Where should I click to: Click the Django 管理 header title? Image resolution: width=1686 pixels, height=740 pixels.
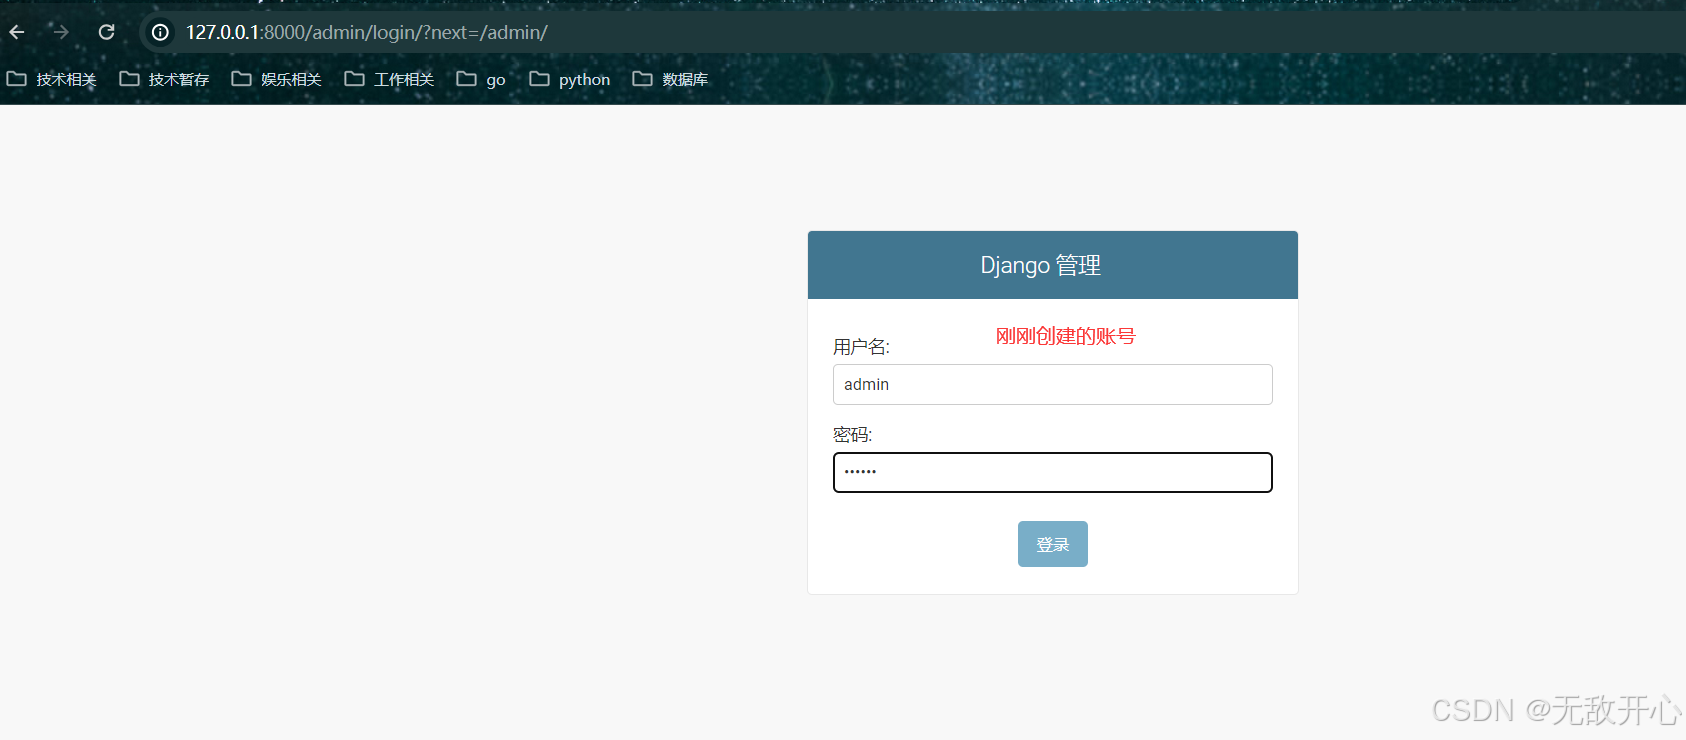[x=1040, y=265]
